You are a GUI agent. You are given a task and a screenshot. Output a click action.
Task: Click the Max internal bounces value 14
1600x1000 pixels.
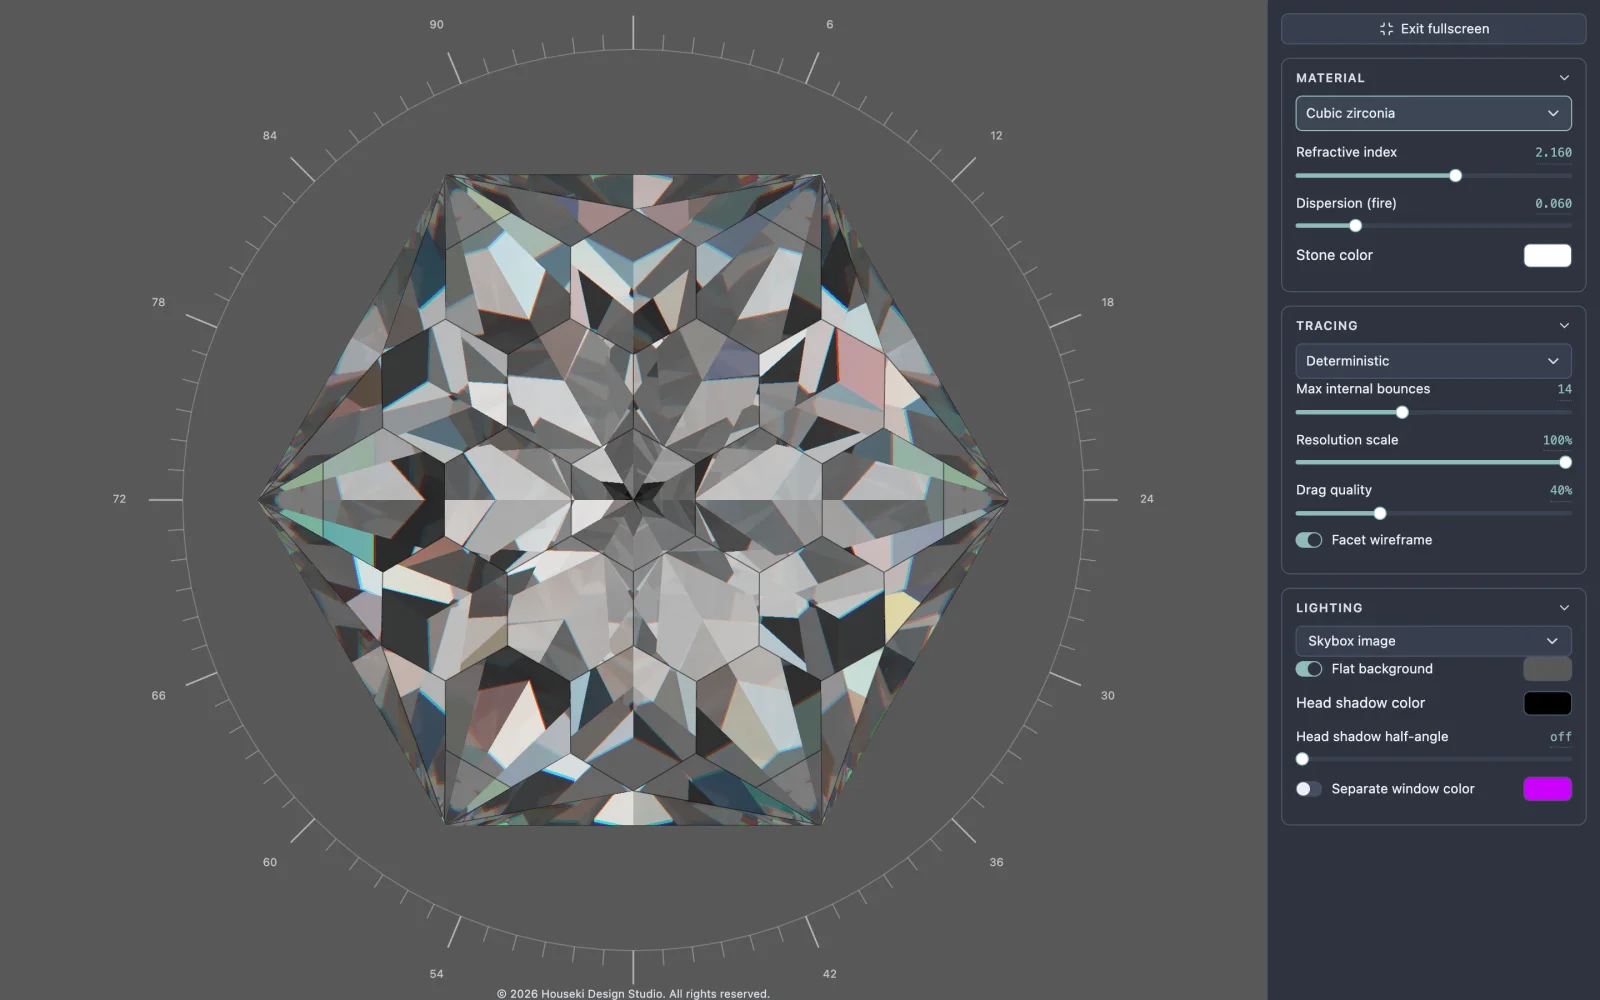click(x=1564, y=389)
